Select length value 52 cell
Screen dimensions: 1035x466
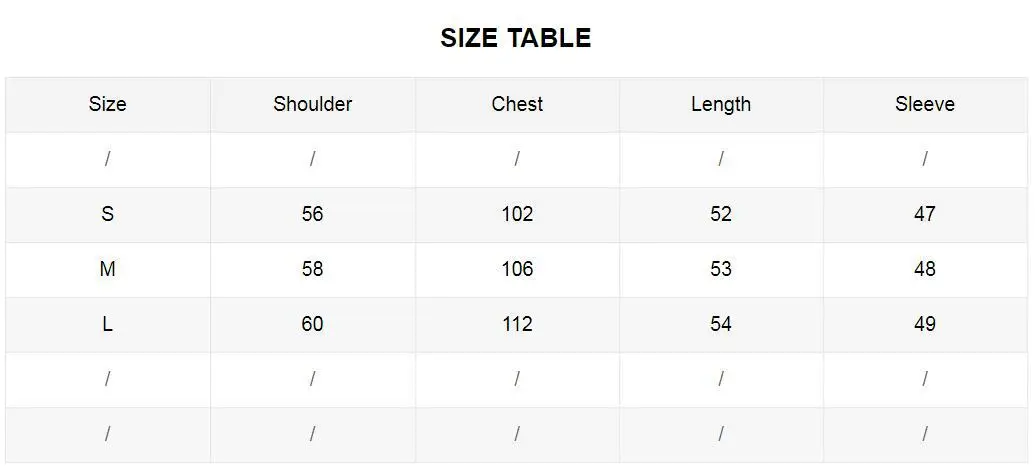pos(721,214)
